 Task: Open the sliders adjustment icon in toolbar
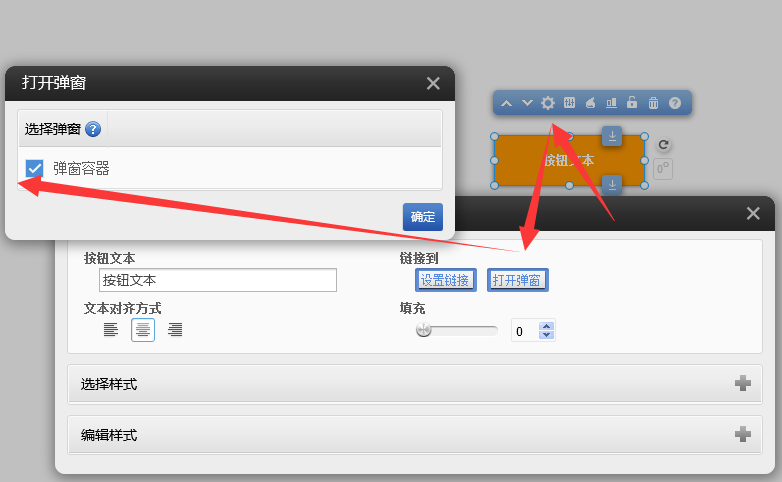[569, 103]
